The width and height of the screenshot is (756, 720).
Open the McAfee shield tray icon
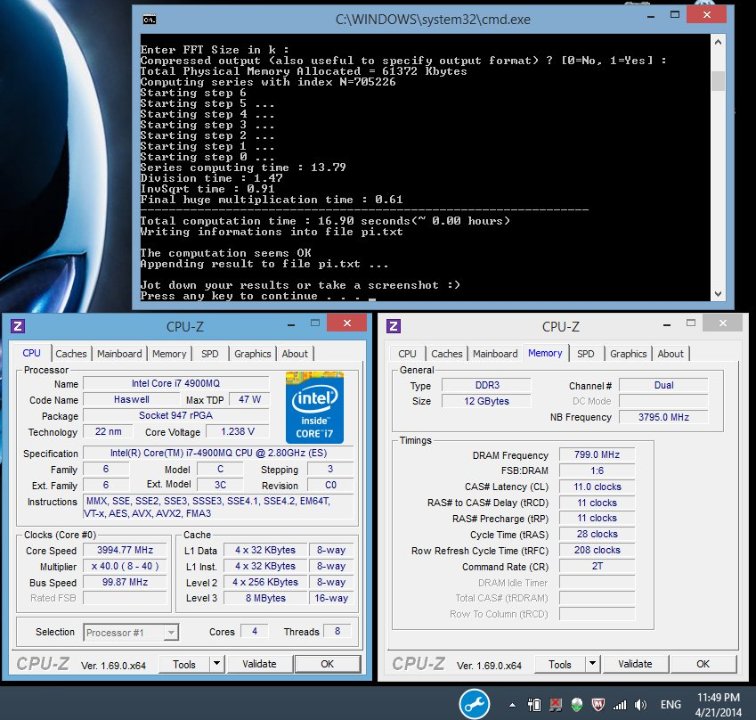[x=598, y=705]
